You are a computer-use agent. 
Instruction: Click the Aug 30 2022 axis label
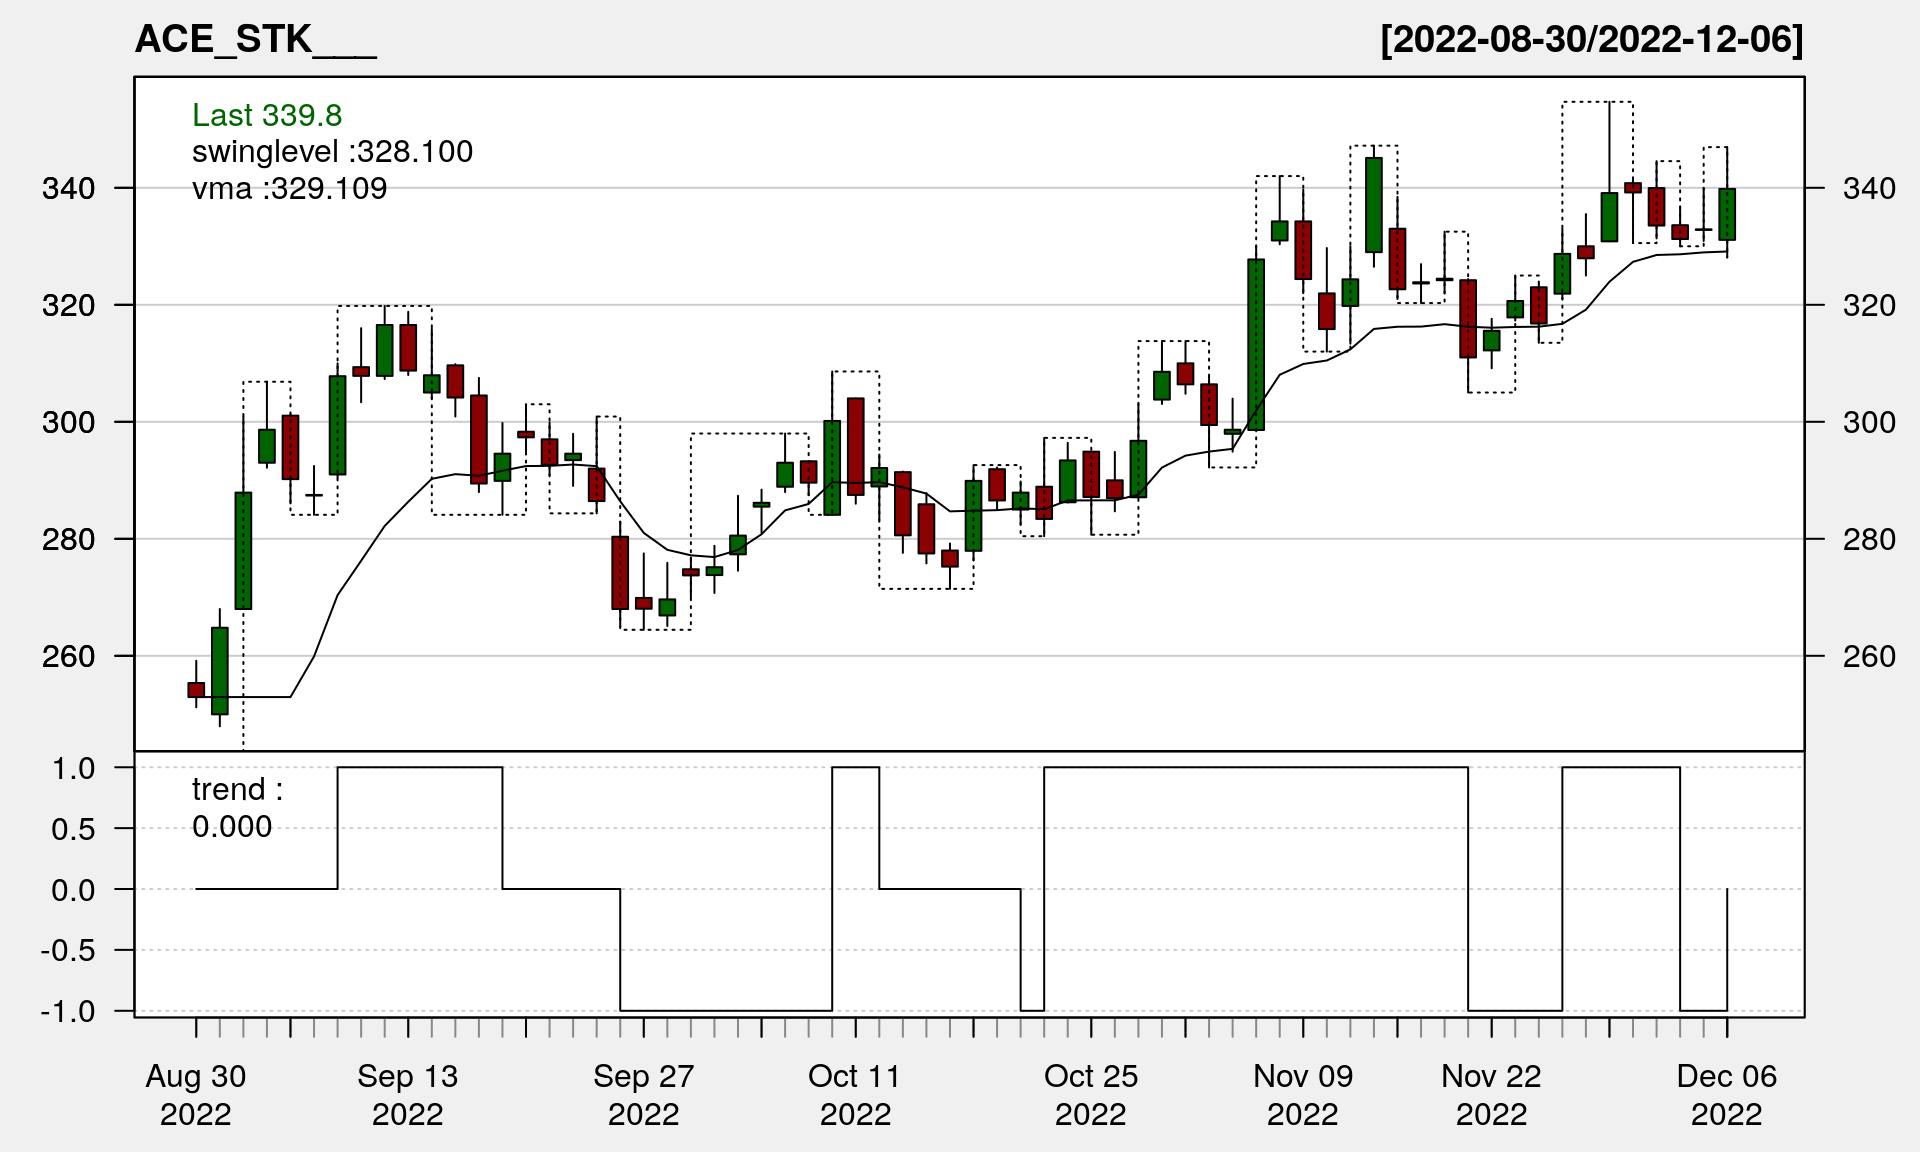coord(196,1095)
